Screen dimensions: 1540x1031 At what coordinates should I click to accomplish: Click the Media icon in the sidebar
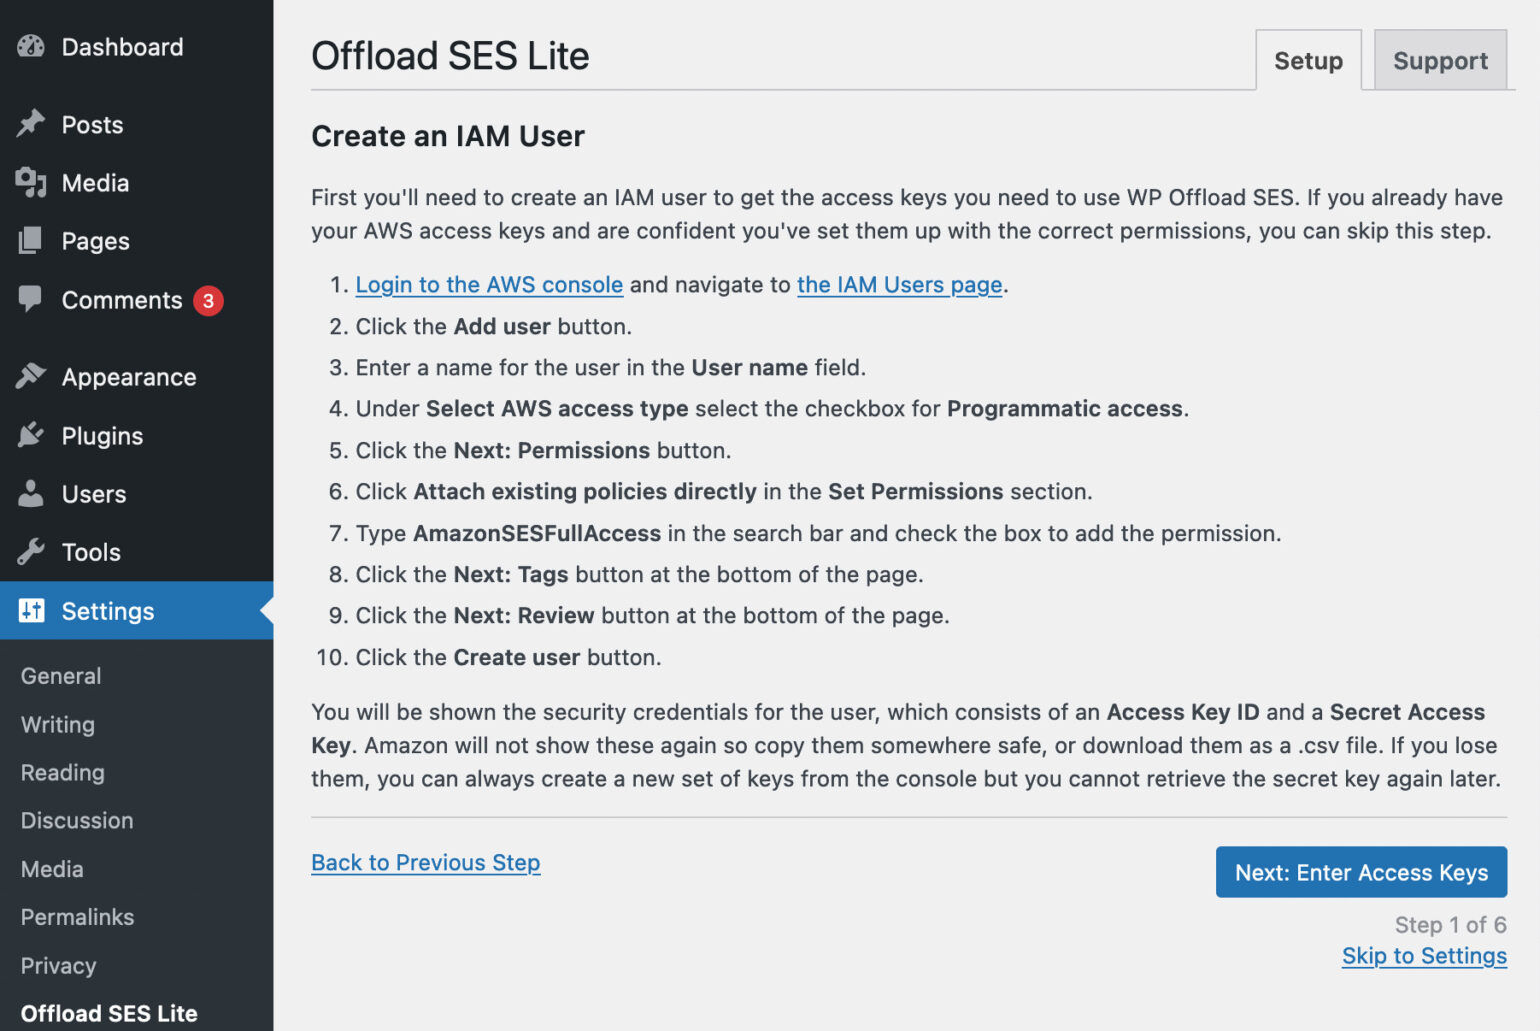tap(31, 182)
